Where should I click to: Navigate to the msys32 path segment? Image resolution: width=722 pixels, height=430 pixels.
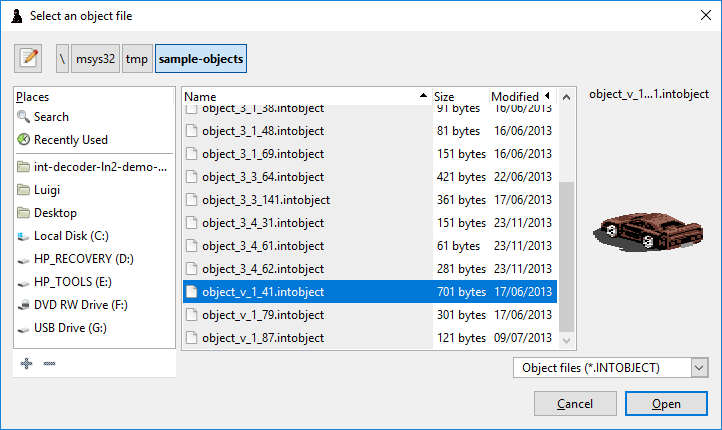pos(95,58)
